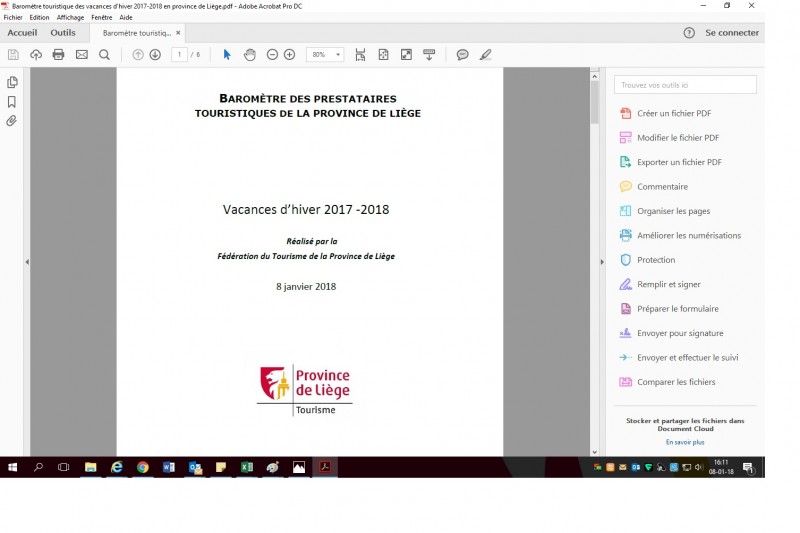Select the Baromètre touristiq... document tab
Viewport: 800px width, 533px height.
(x=137, y=33)
